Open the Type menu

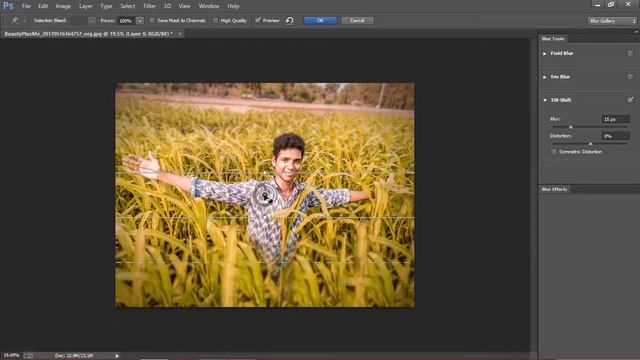(x=106, y=6)
